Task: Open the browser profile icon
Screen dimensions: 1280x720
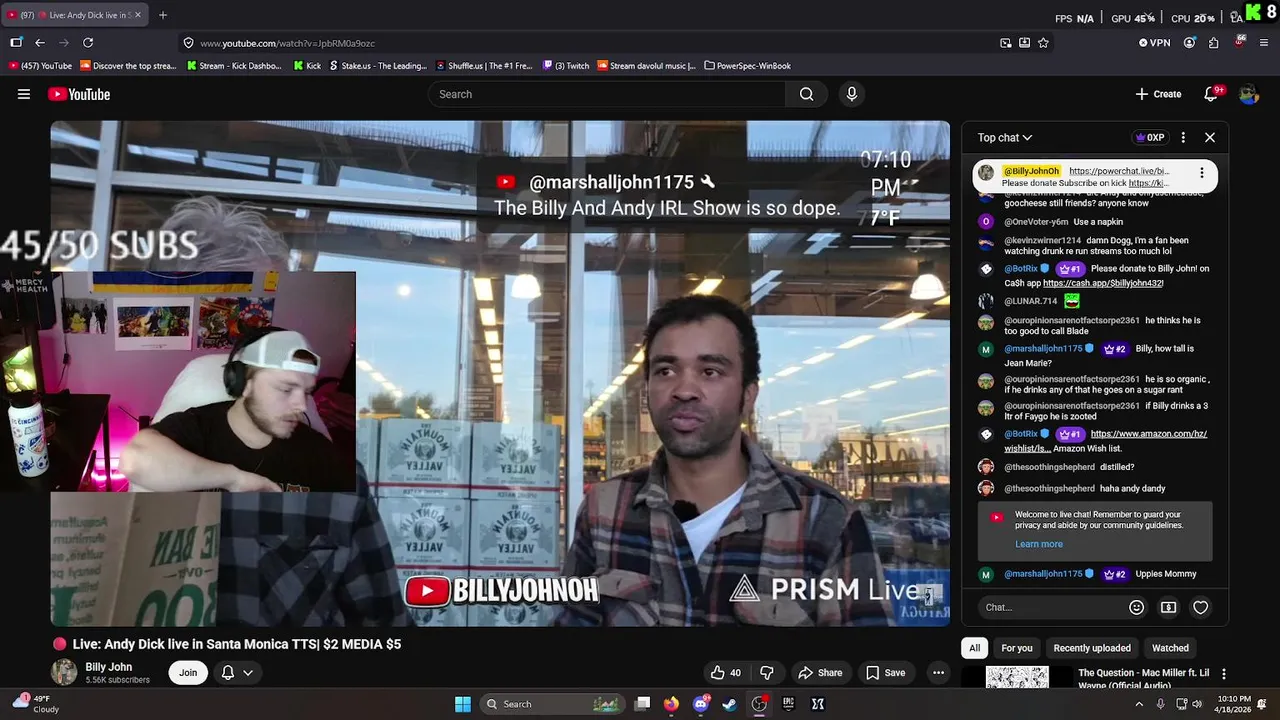Action: coord(1189,43)
